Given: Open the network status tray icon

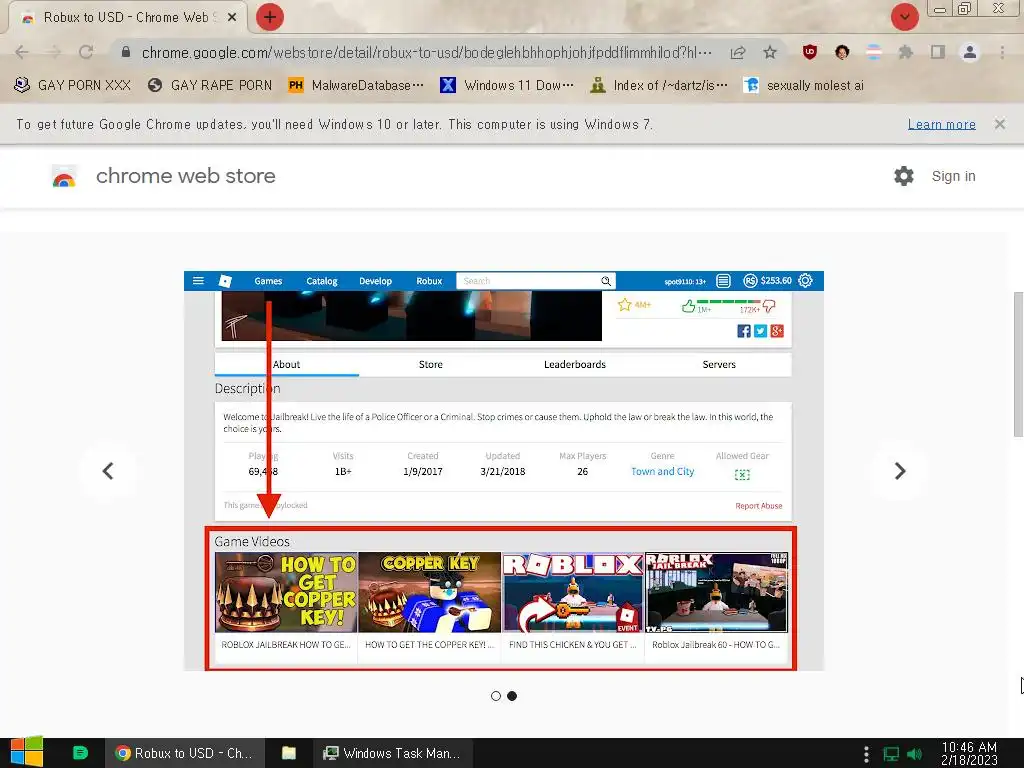Looking at the screenshot, I should pos(891,754).
